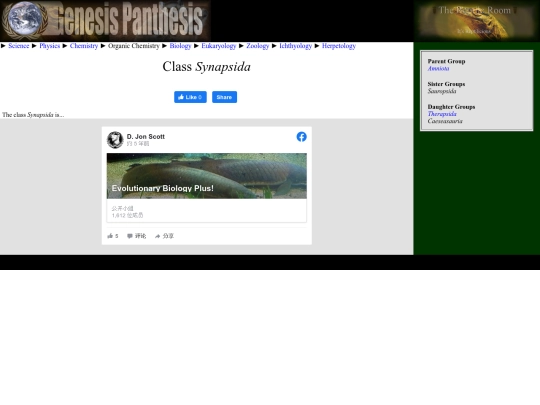Click the Daughter Groups heading

coord(451,107)
